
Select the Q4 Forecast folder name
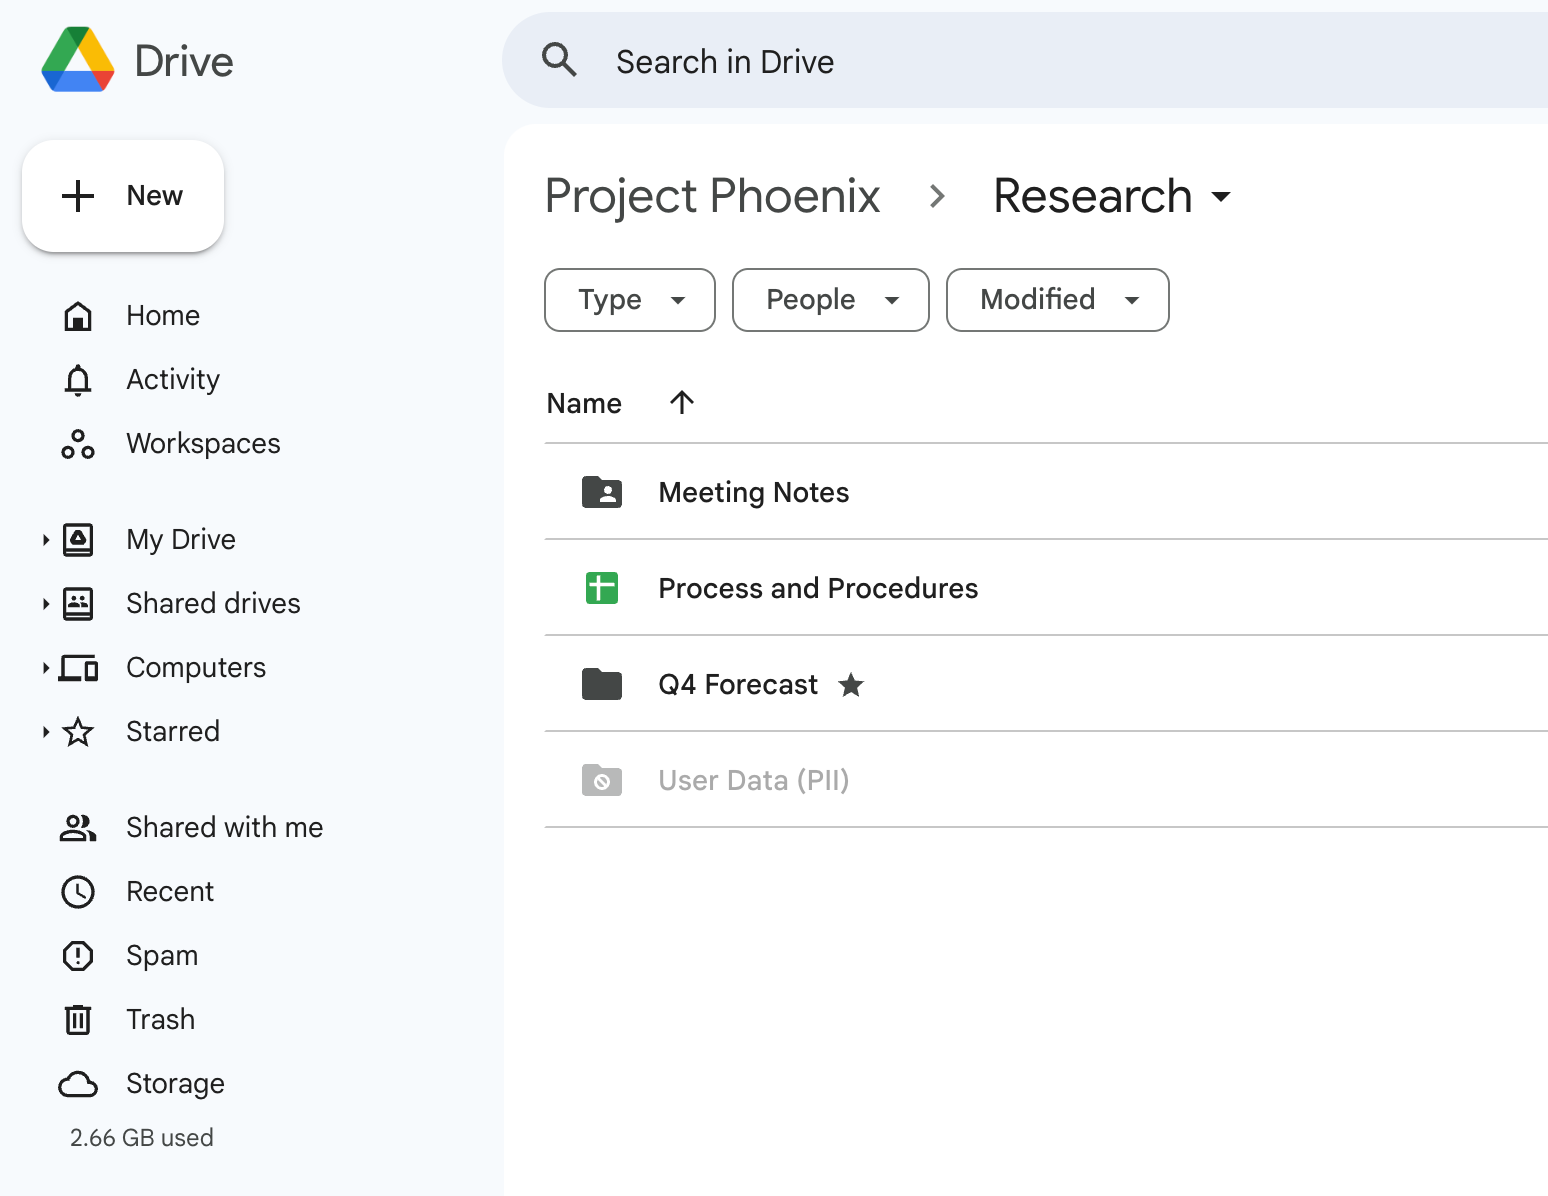pos(738,684)
